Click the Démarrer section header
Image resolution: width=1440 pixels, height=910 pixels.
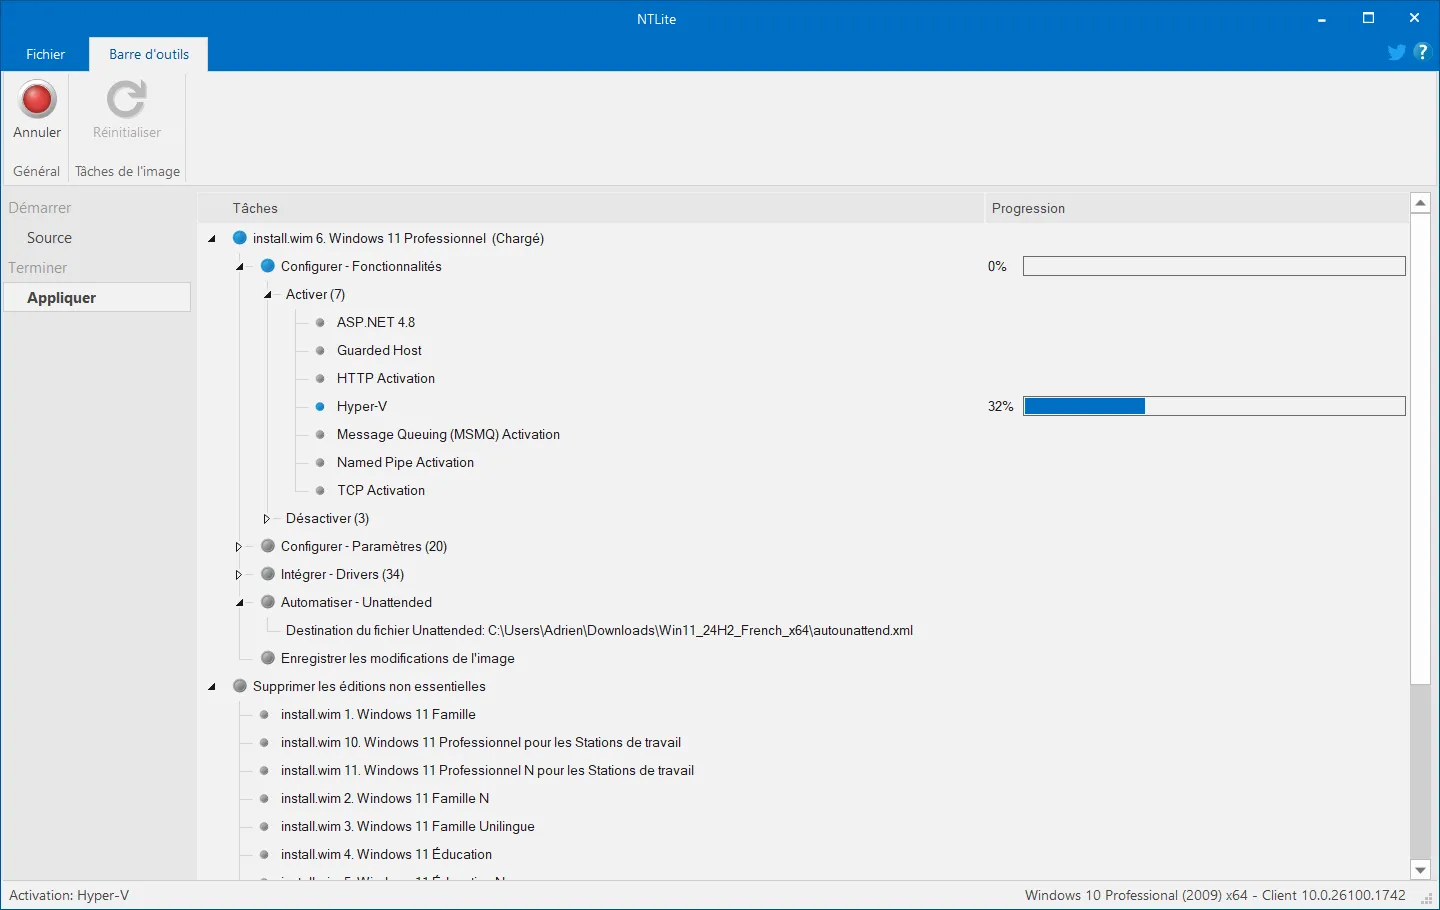[40, 208]
